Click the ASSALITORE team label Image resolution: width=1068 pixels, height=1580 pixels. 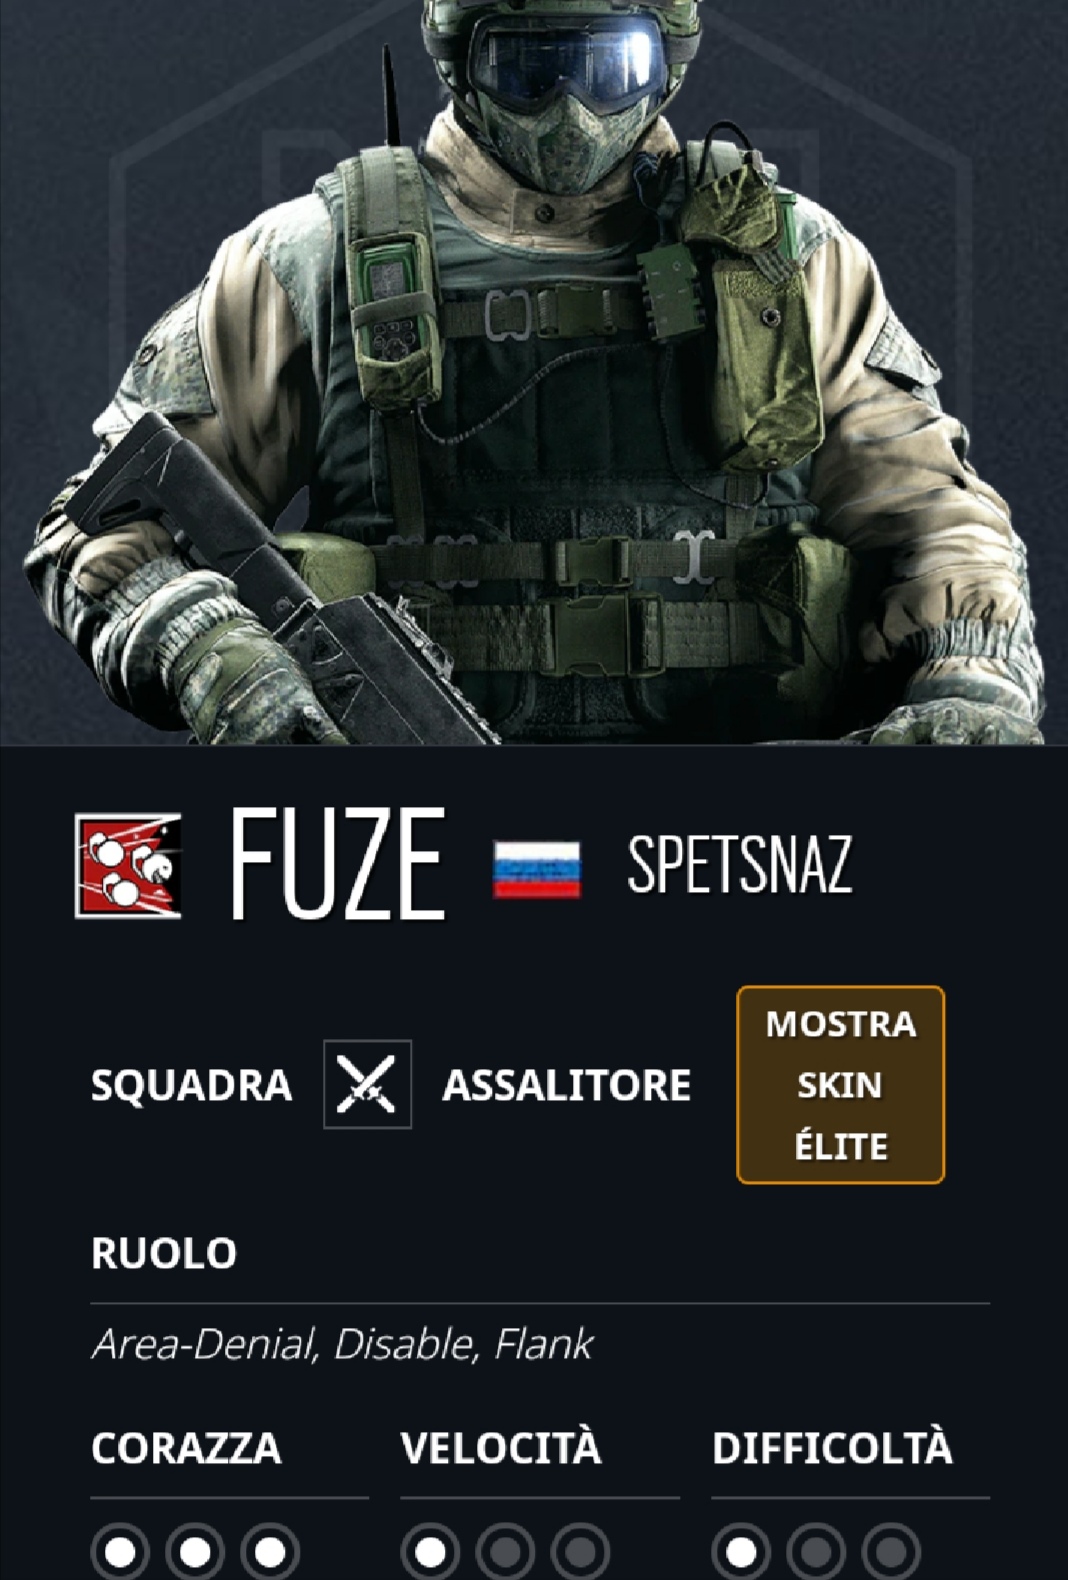point(567,1085)
